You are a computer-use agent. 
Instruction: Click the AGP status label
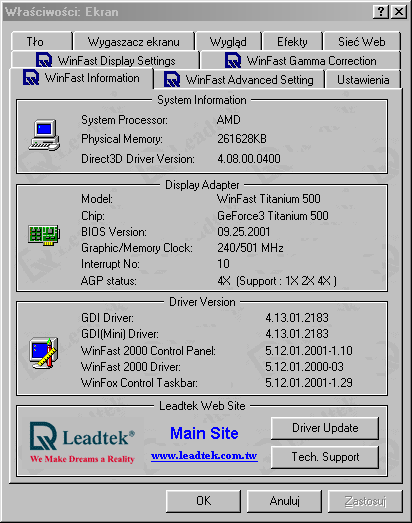(x=109, y=281)
